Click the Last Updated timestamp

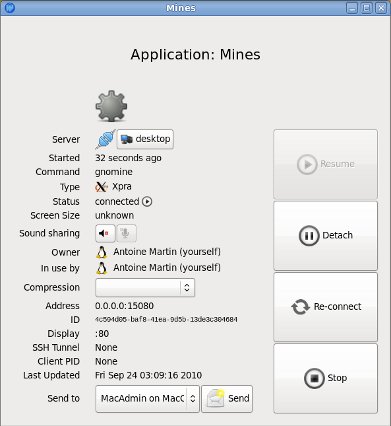point(148,375)
